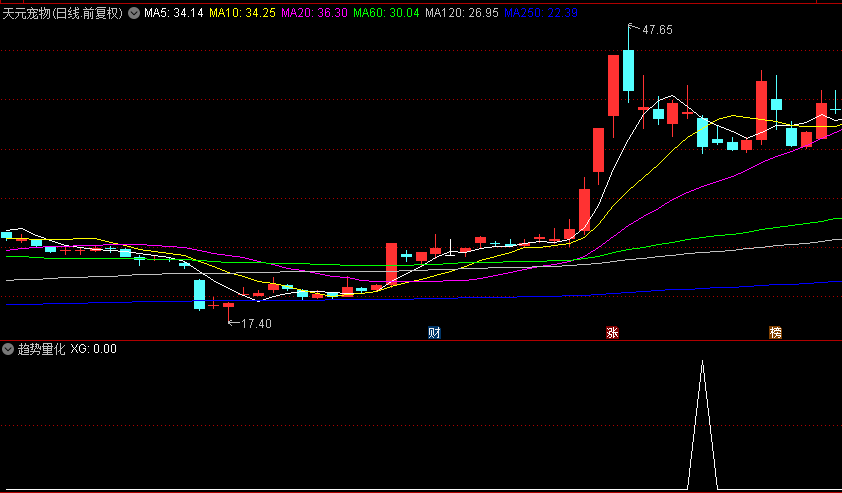
Task: Select the candlestick with the 47.65 high
Action: click(628, 70)
